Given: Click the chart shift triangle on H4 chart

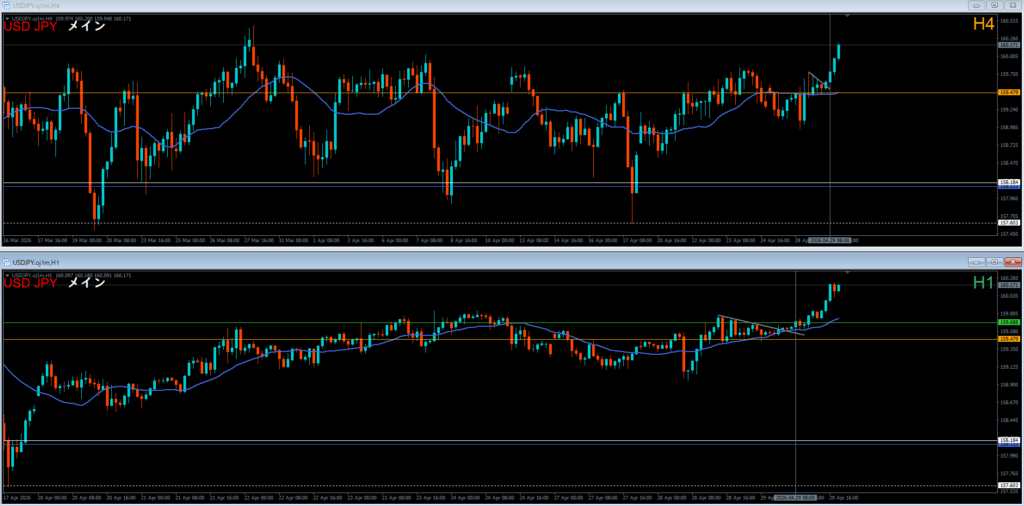Looking at the screenshot, I should tap(847, 17).
